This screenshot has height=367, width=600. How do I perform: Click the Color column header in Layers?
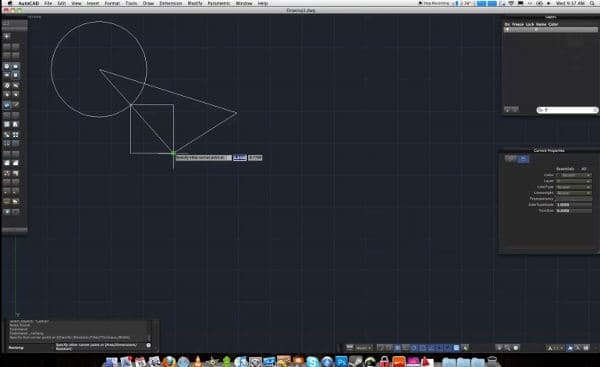553,24
